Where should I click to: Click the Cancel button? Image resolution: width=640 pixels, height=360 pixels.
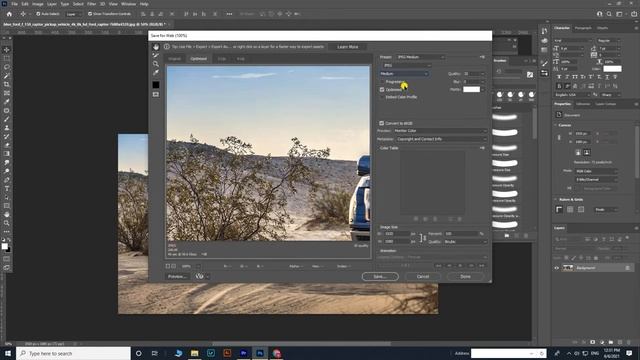[423, 277]
